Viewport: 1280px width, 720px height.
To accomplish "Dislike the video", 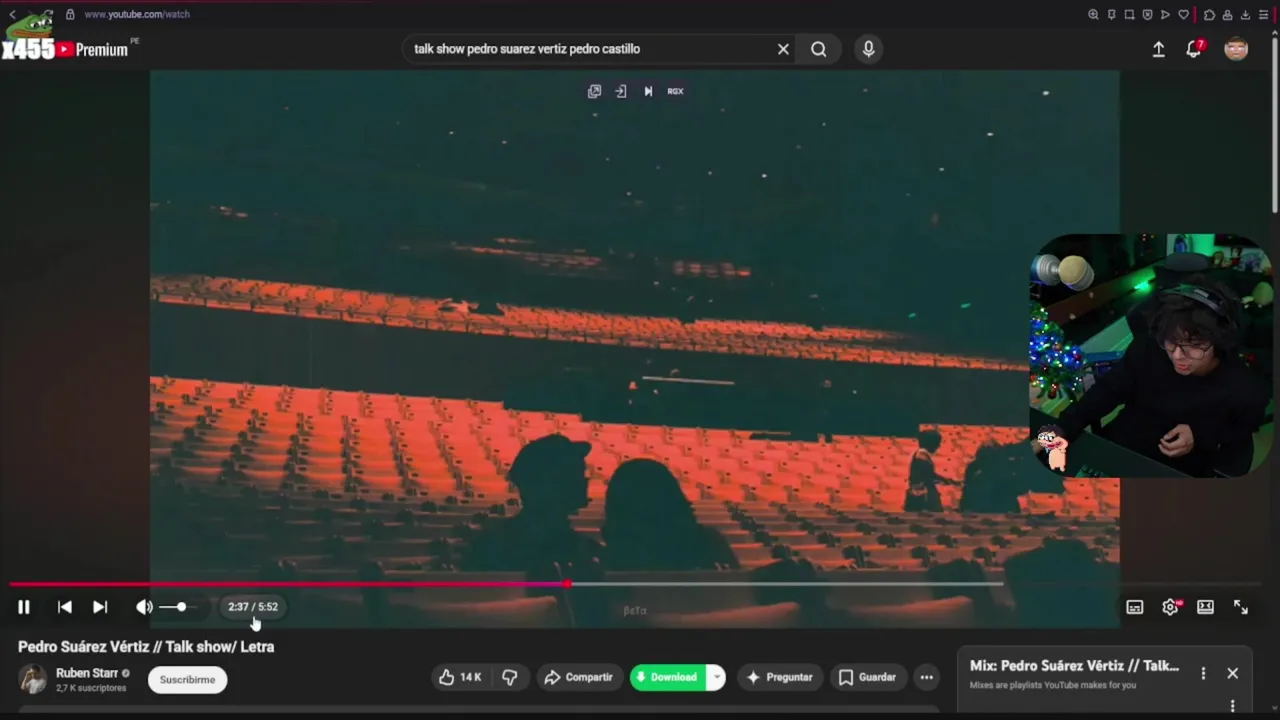I will click(510, 677).
